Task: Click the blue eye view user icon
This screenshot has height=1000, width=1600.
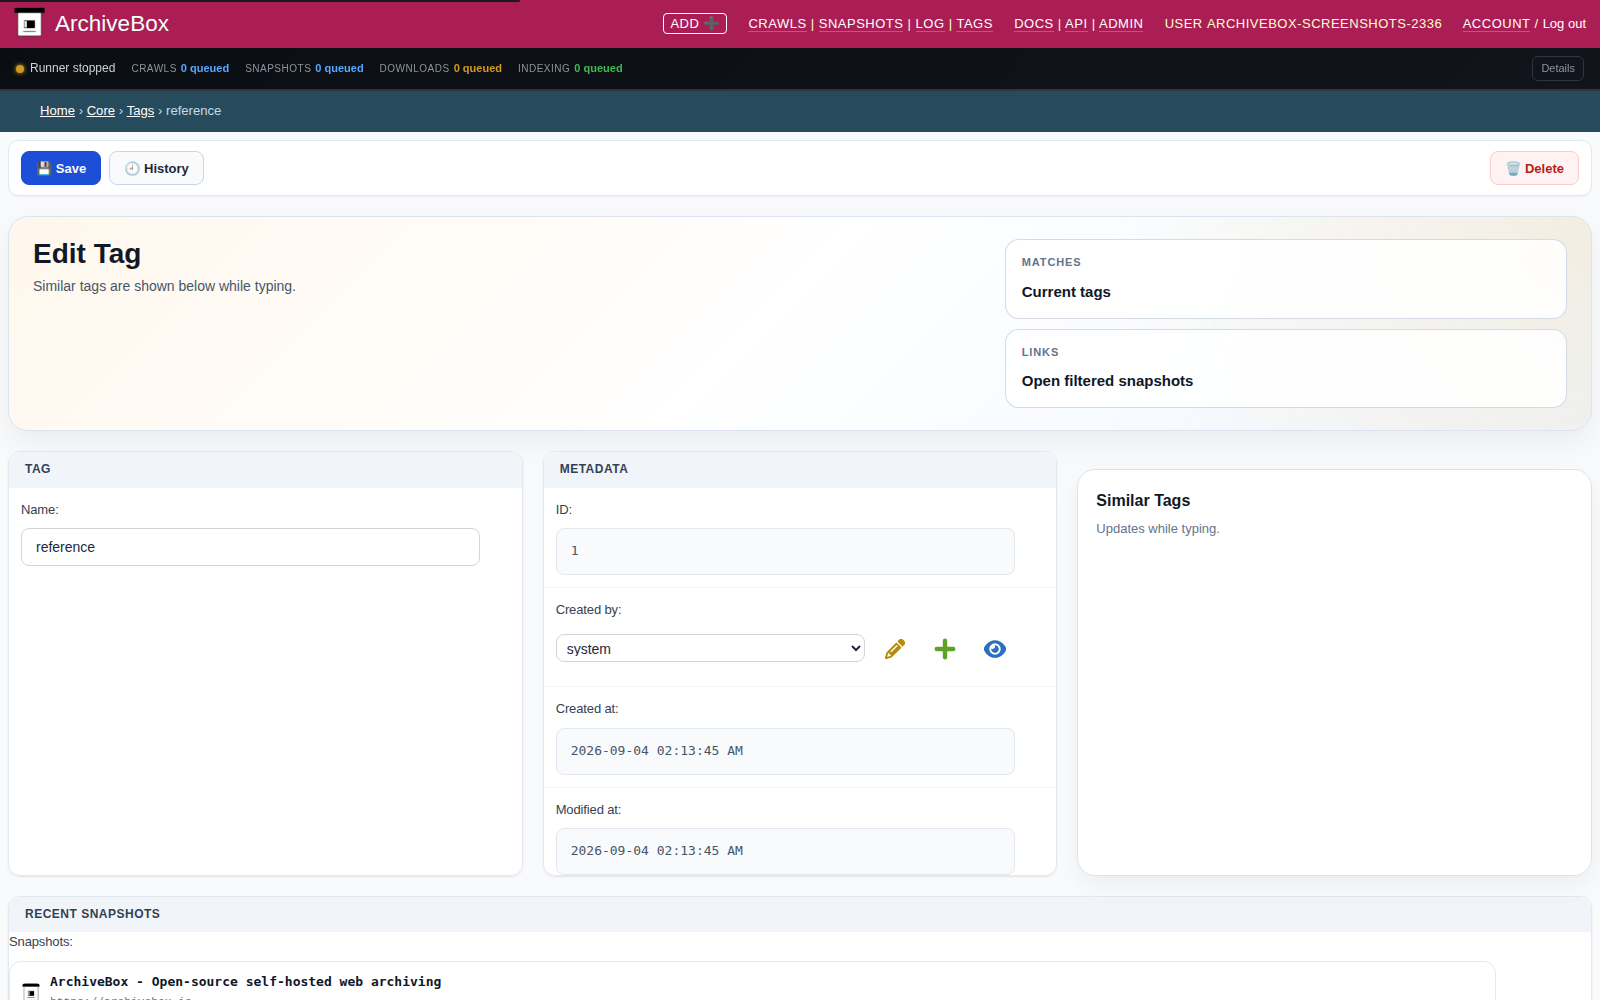Action: [x=995, y=649]
